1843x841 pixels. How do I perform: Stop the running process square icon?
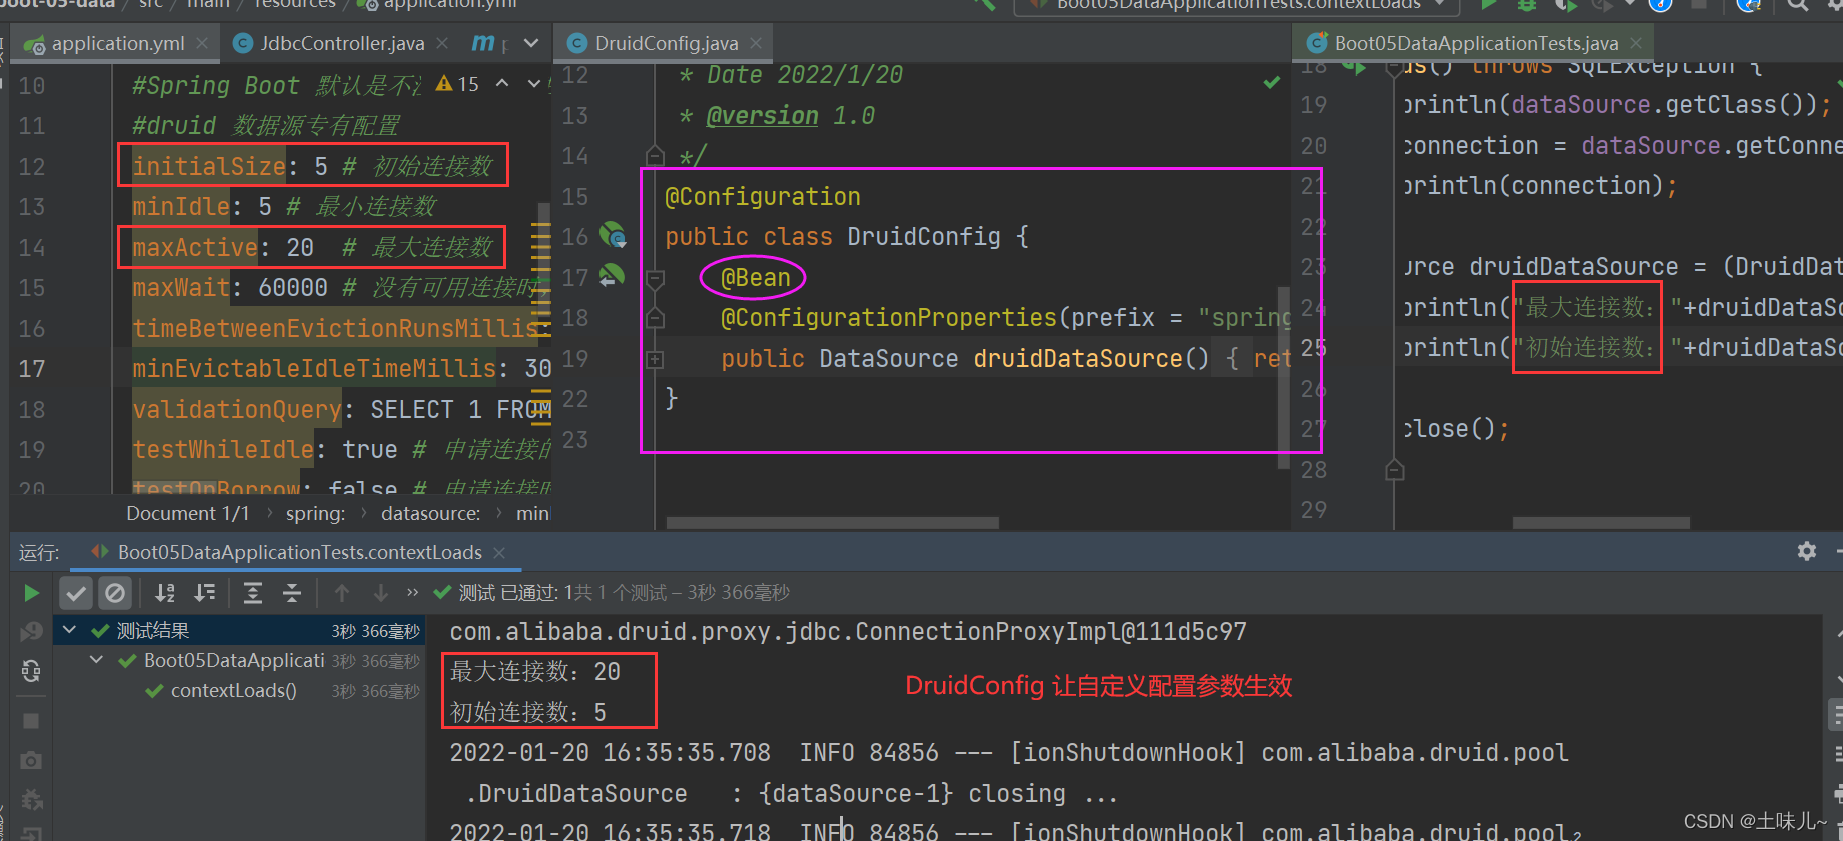(x=31, y=721)
